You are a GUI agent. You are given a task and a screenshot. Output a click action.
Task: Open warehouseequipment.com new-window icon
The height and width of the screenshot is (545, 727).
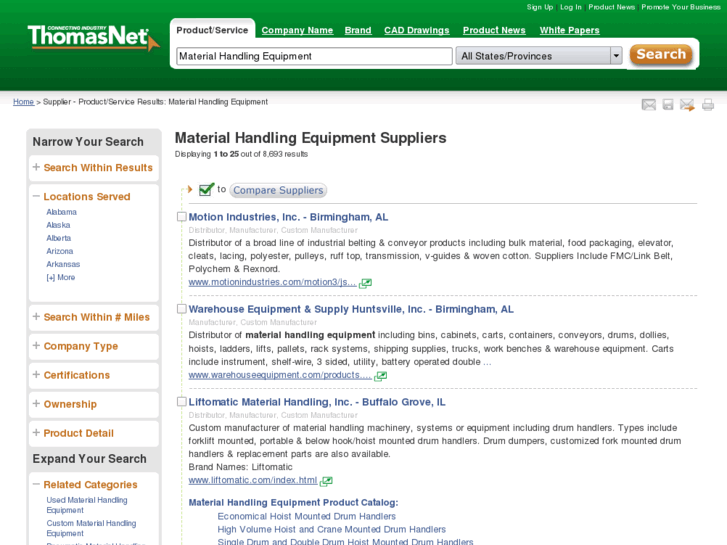click(x=382, y=376)
